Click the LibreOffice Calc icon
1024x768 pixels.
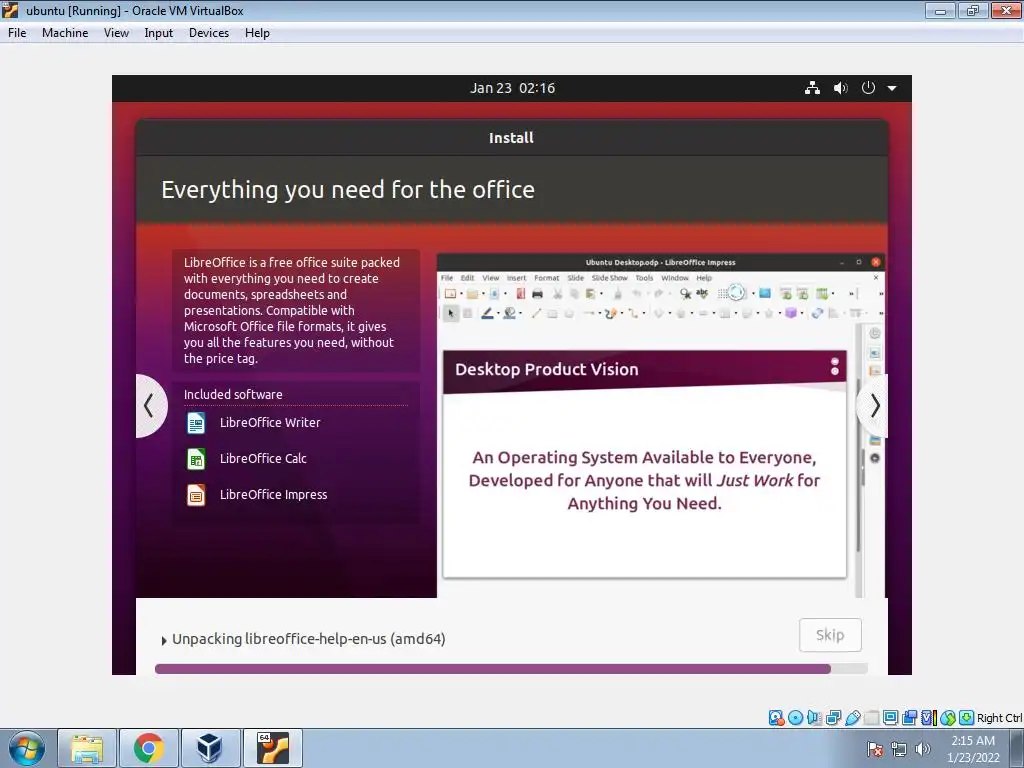click(x=196, y=459)
